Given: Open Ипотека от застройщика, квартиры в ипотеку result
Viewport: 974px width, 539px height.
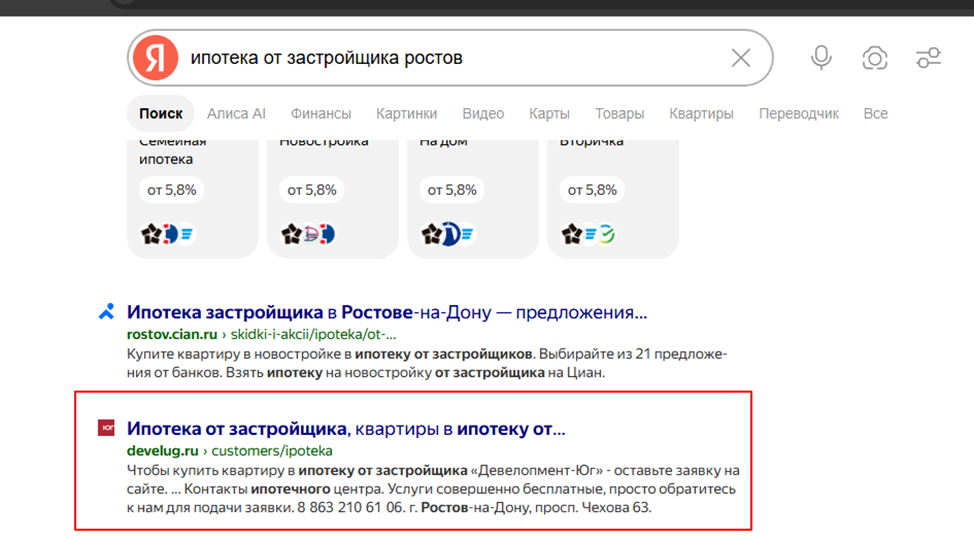Looking at the screenshot, I should coord(346,428).
